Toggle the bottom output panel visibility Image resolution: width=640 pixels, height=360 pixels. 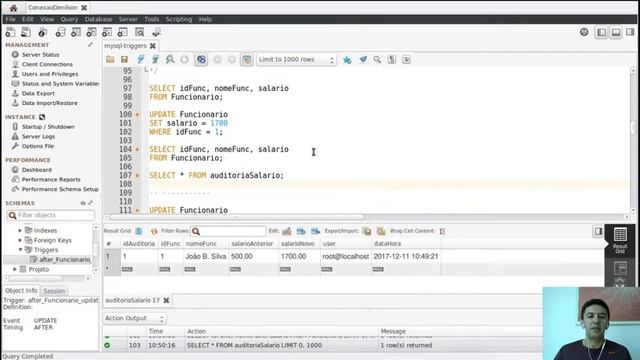(x=616, y=32)
